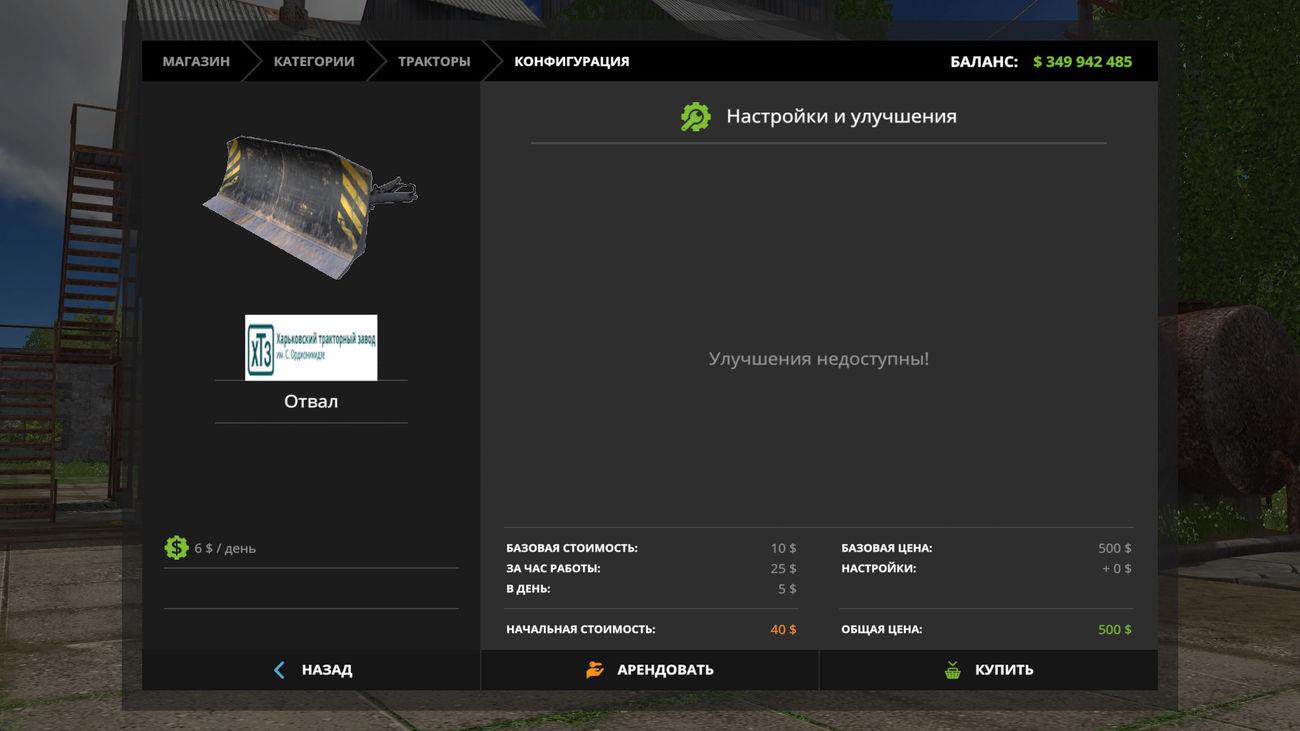The image size is (1300, 731).
Task: Click the Улучшения недоступны! message
Action: [x=818, y=358]
